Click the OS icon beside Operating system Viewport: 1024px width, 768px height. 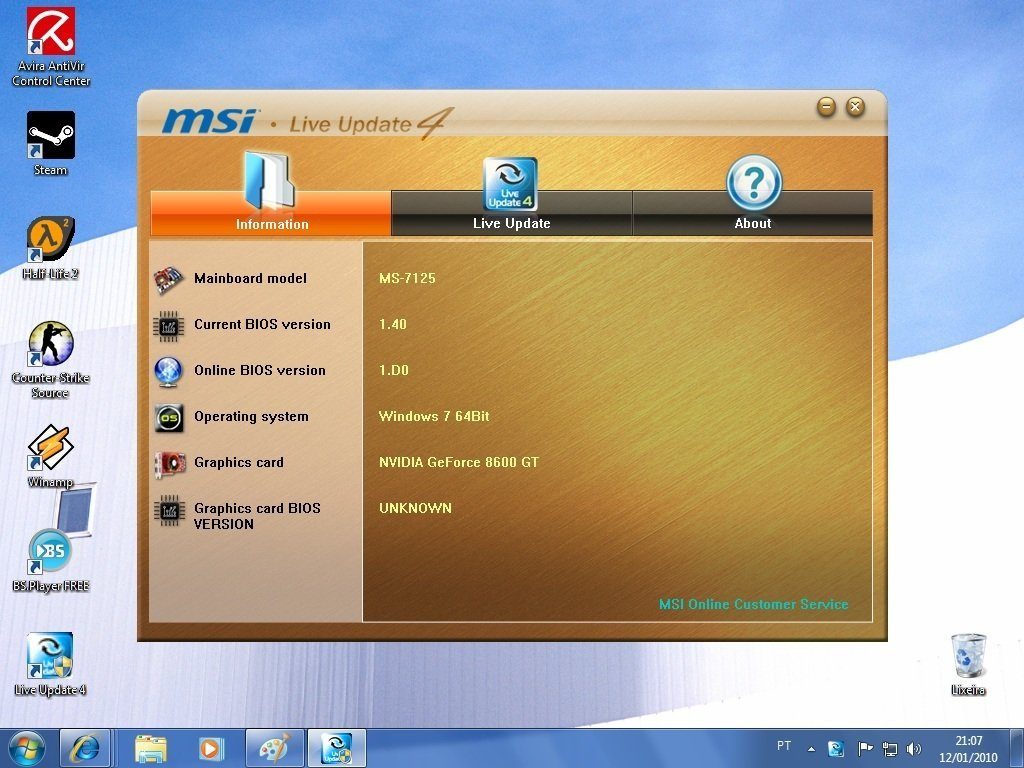click(x=168, y=417)
